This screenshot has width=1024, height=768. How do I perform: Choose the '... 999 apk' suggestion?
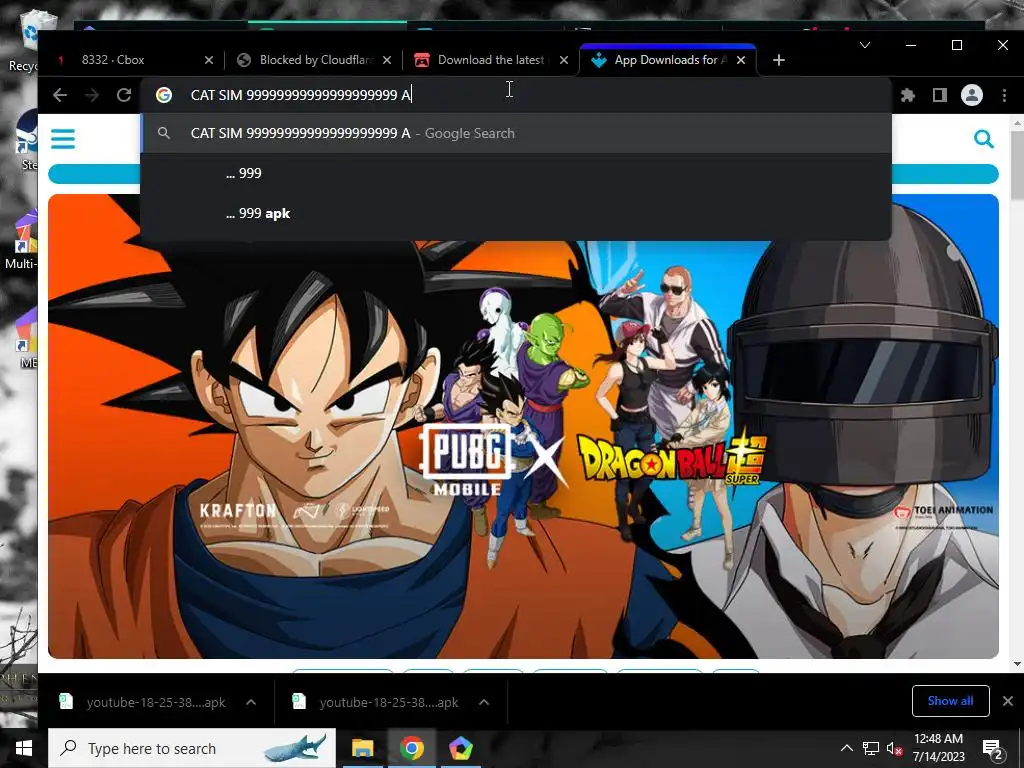[516, 214]
